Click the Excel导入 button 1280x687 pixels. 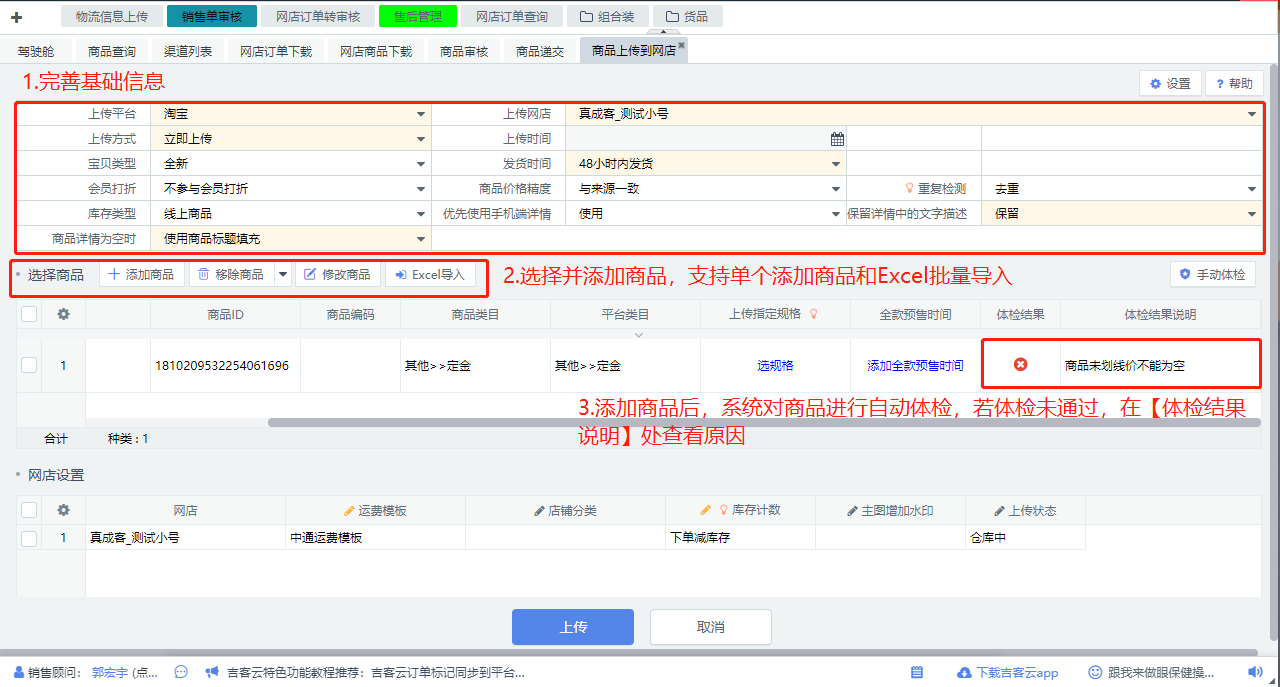(x=430, y=275)
